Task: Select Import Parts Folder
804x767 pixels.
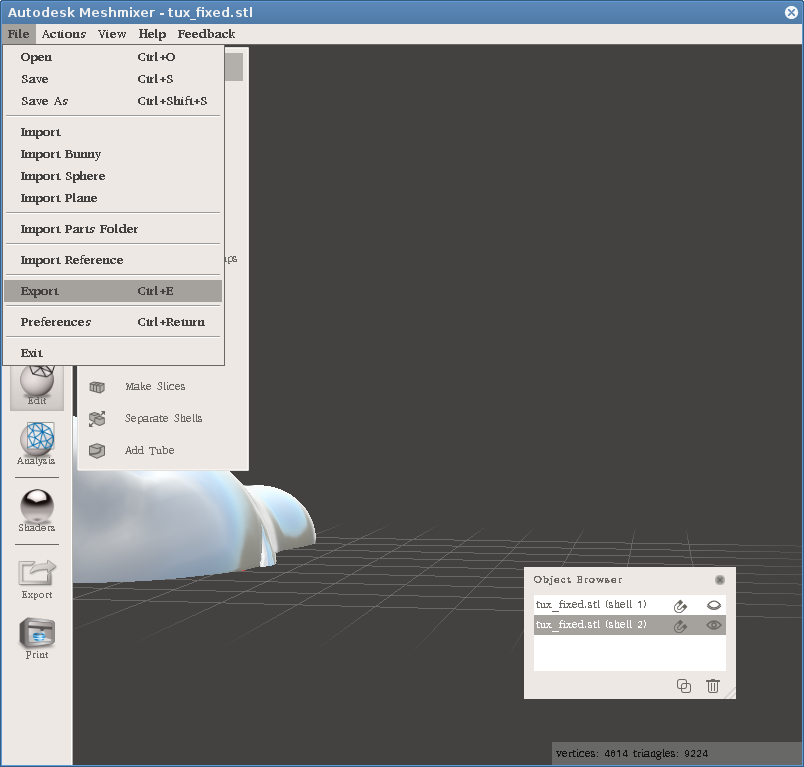Action: 113,229
